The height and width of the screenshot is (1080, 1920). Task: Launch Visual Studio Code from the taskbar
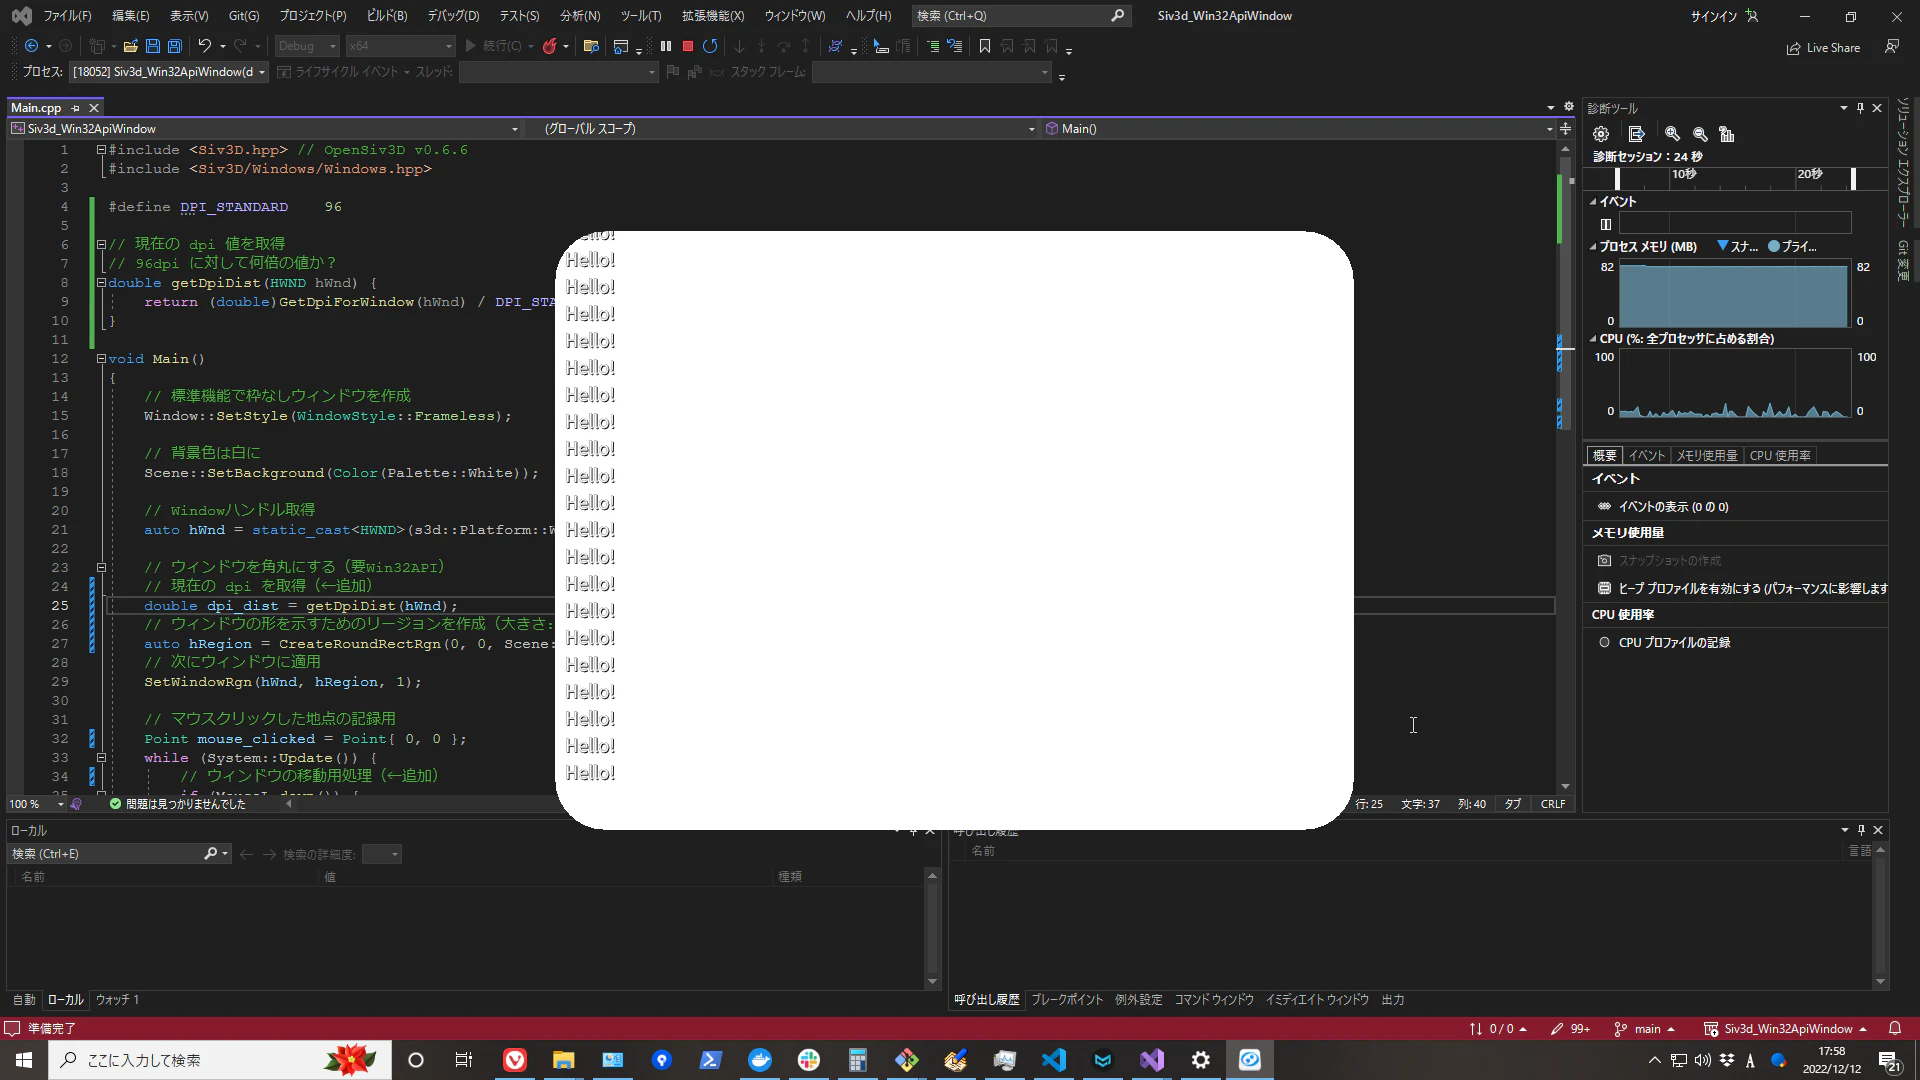1054,1060
